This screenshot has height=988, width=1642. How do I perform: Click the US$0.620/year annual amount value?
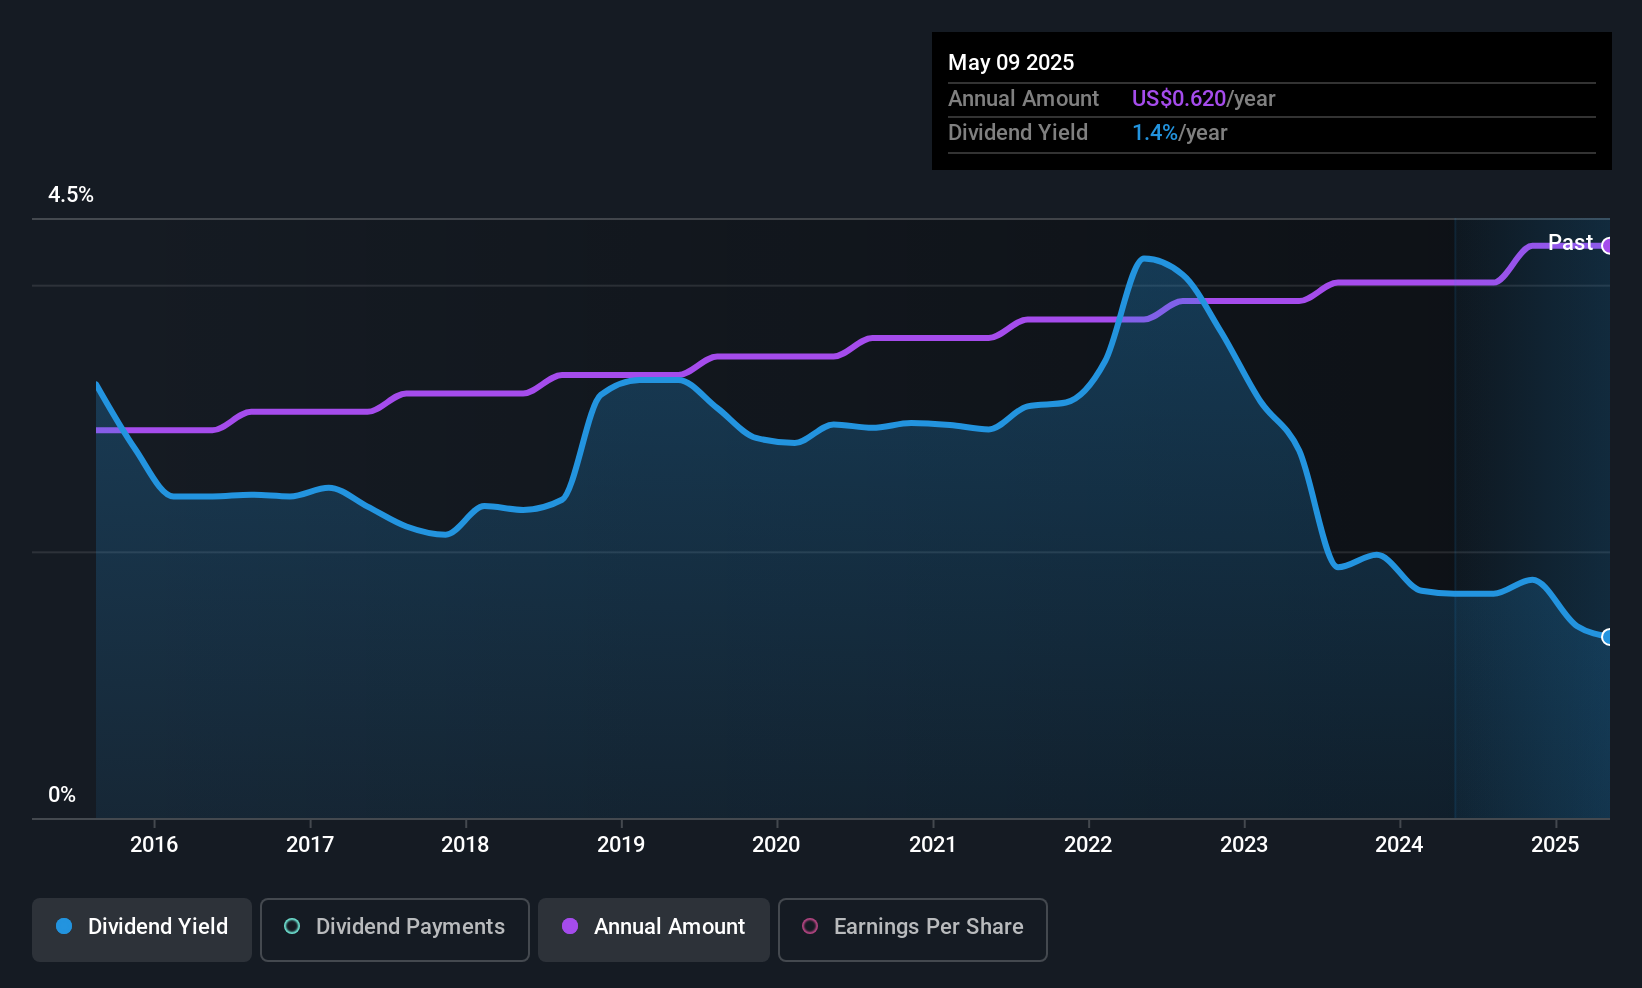[x=1203, y=99]
